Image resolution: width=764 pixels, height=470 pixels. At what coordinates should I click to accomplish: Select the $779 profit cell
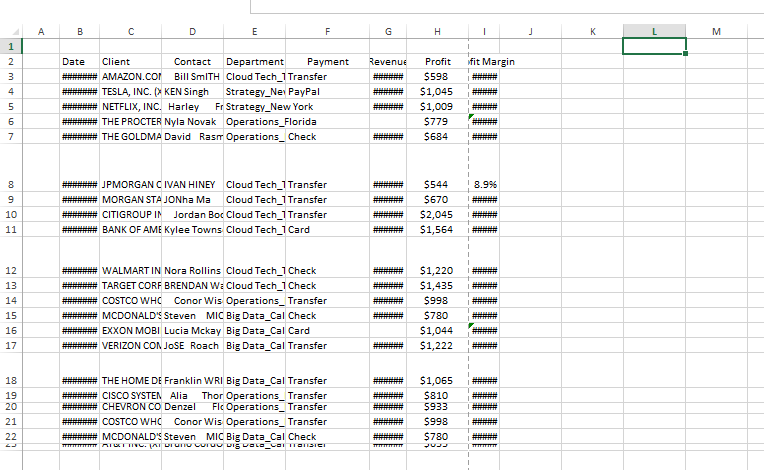tap(437, 122)
